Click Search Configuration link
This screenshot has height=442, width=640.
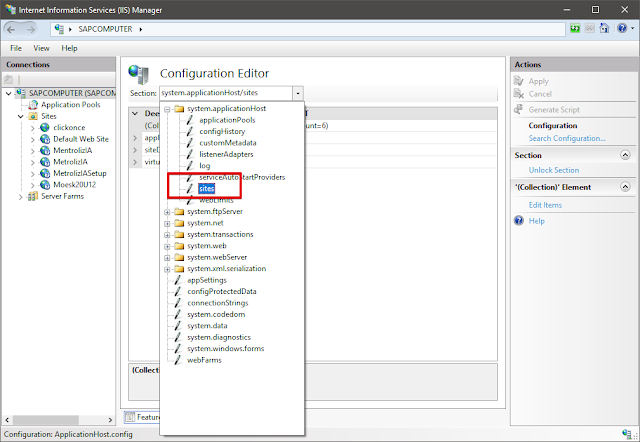pos(567,138)
